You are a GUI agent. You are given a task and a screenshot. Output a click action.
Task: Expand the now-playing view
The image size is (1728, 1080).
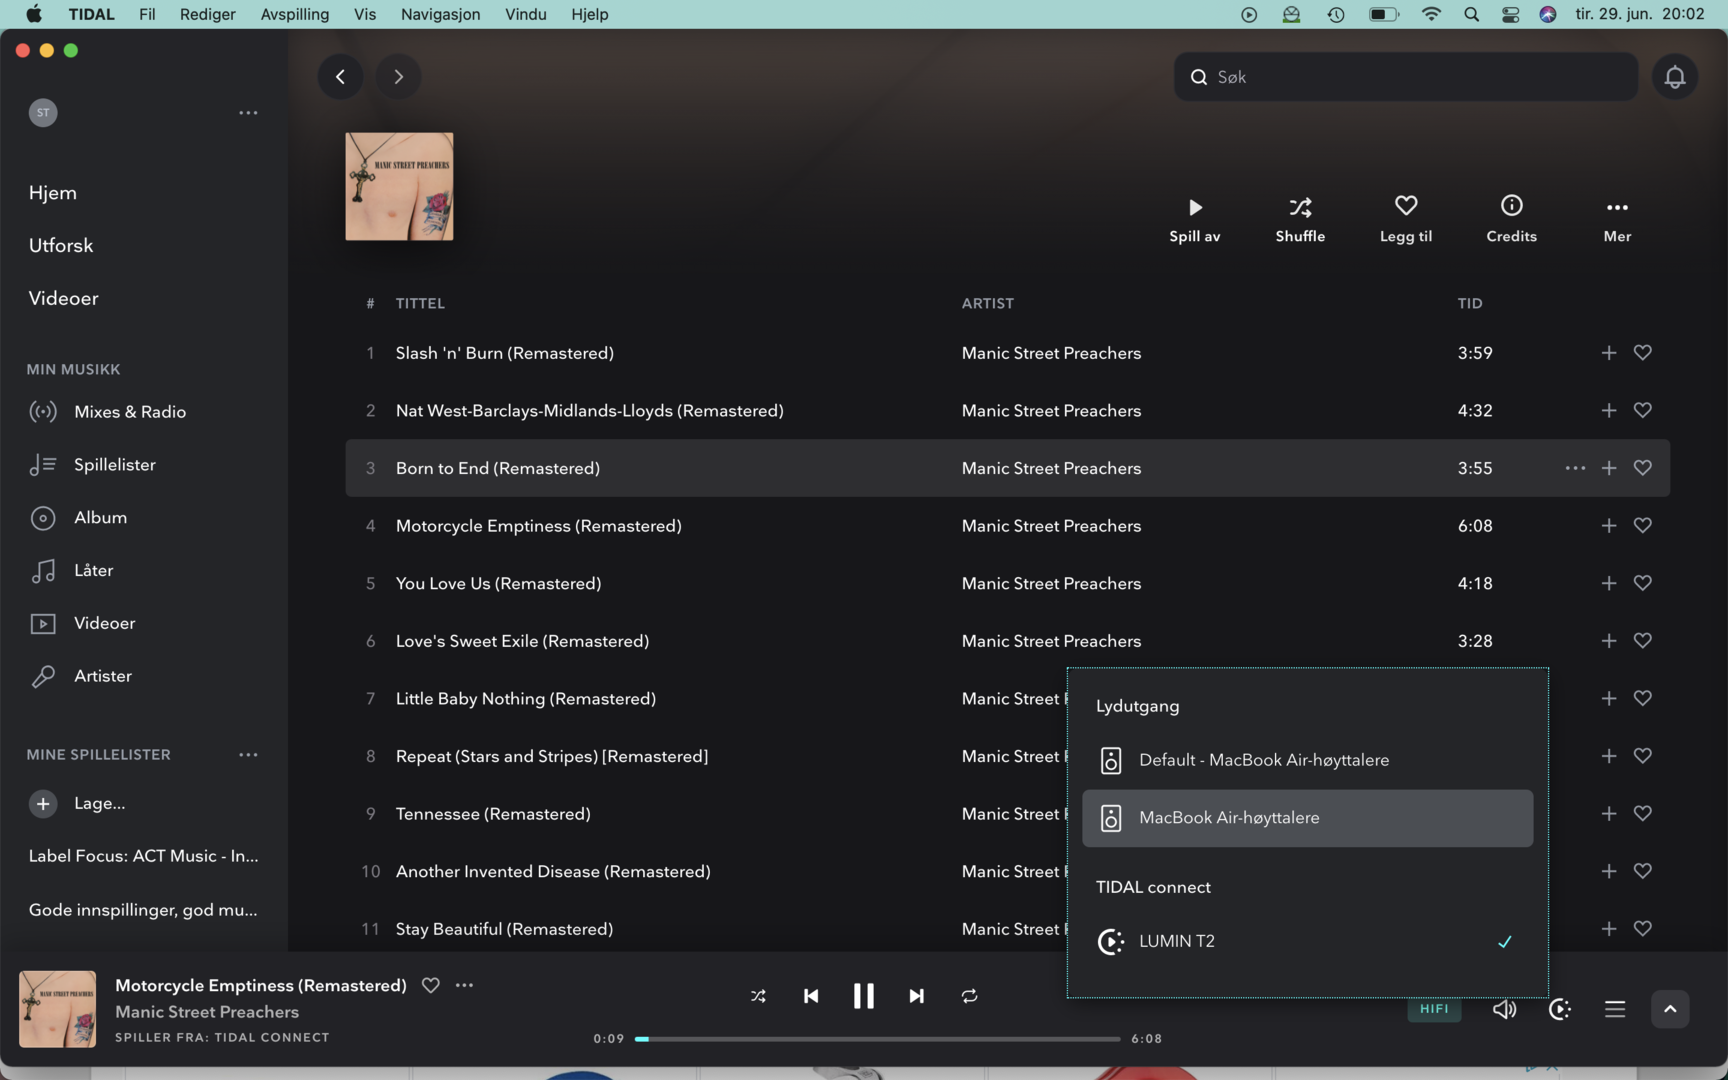tap(1670, 1009)
